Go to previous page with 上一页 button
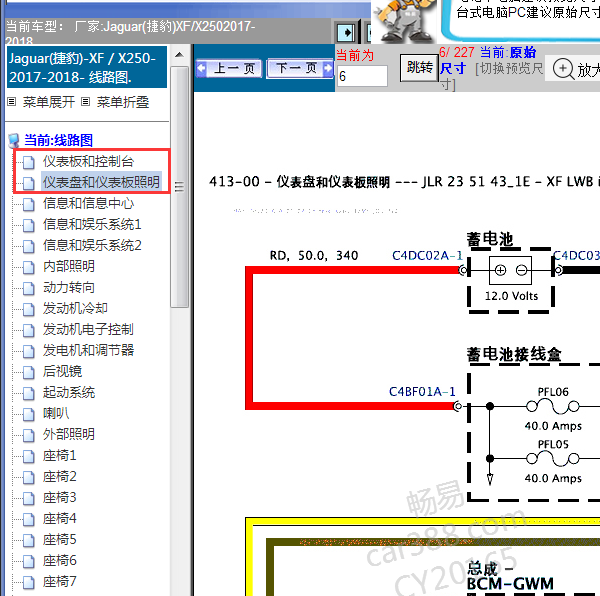Screen dimensions: 600x596 (x=229, y=69)
